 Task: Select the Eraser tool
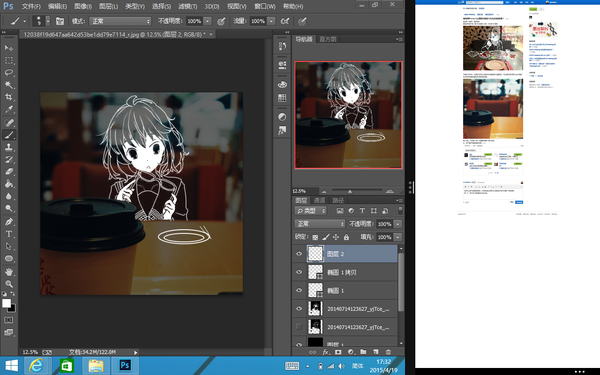click(x=8, y=171)
